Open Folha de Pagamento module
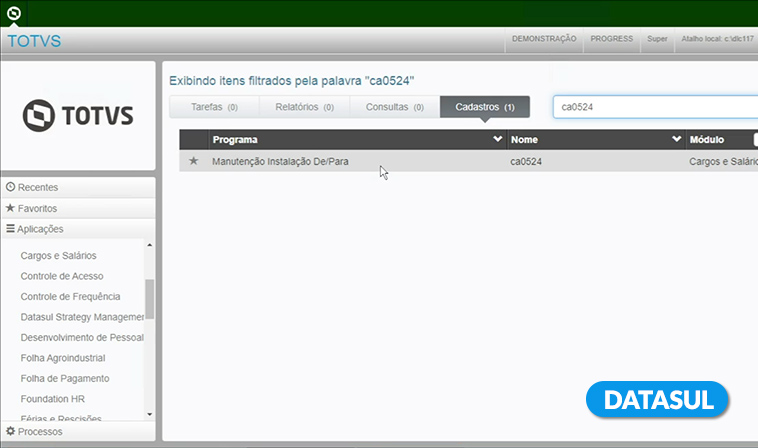This screenshot has width=758, height=448. point(65,378)
